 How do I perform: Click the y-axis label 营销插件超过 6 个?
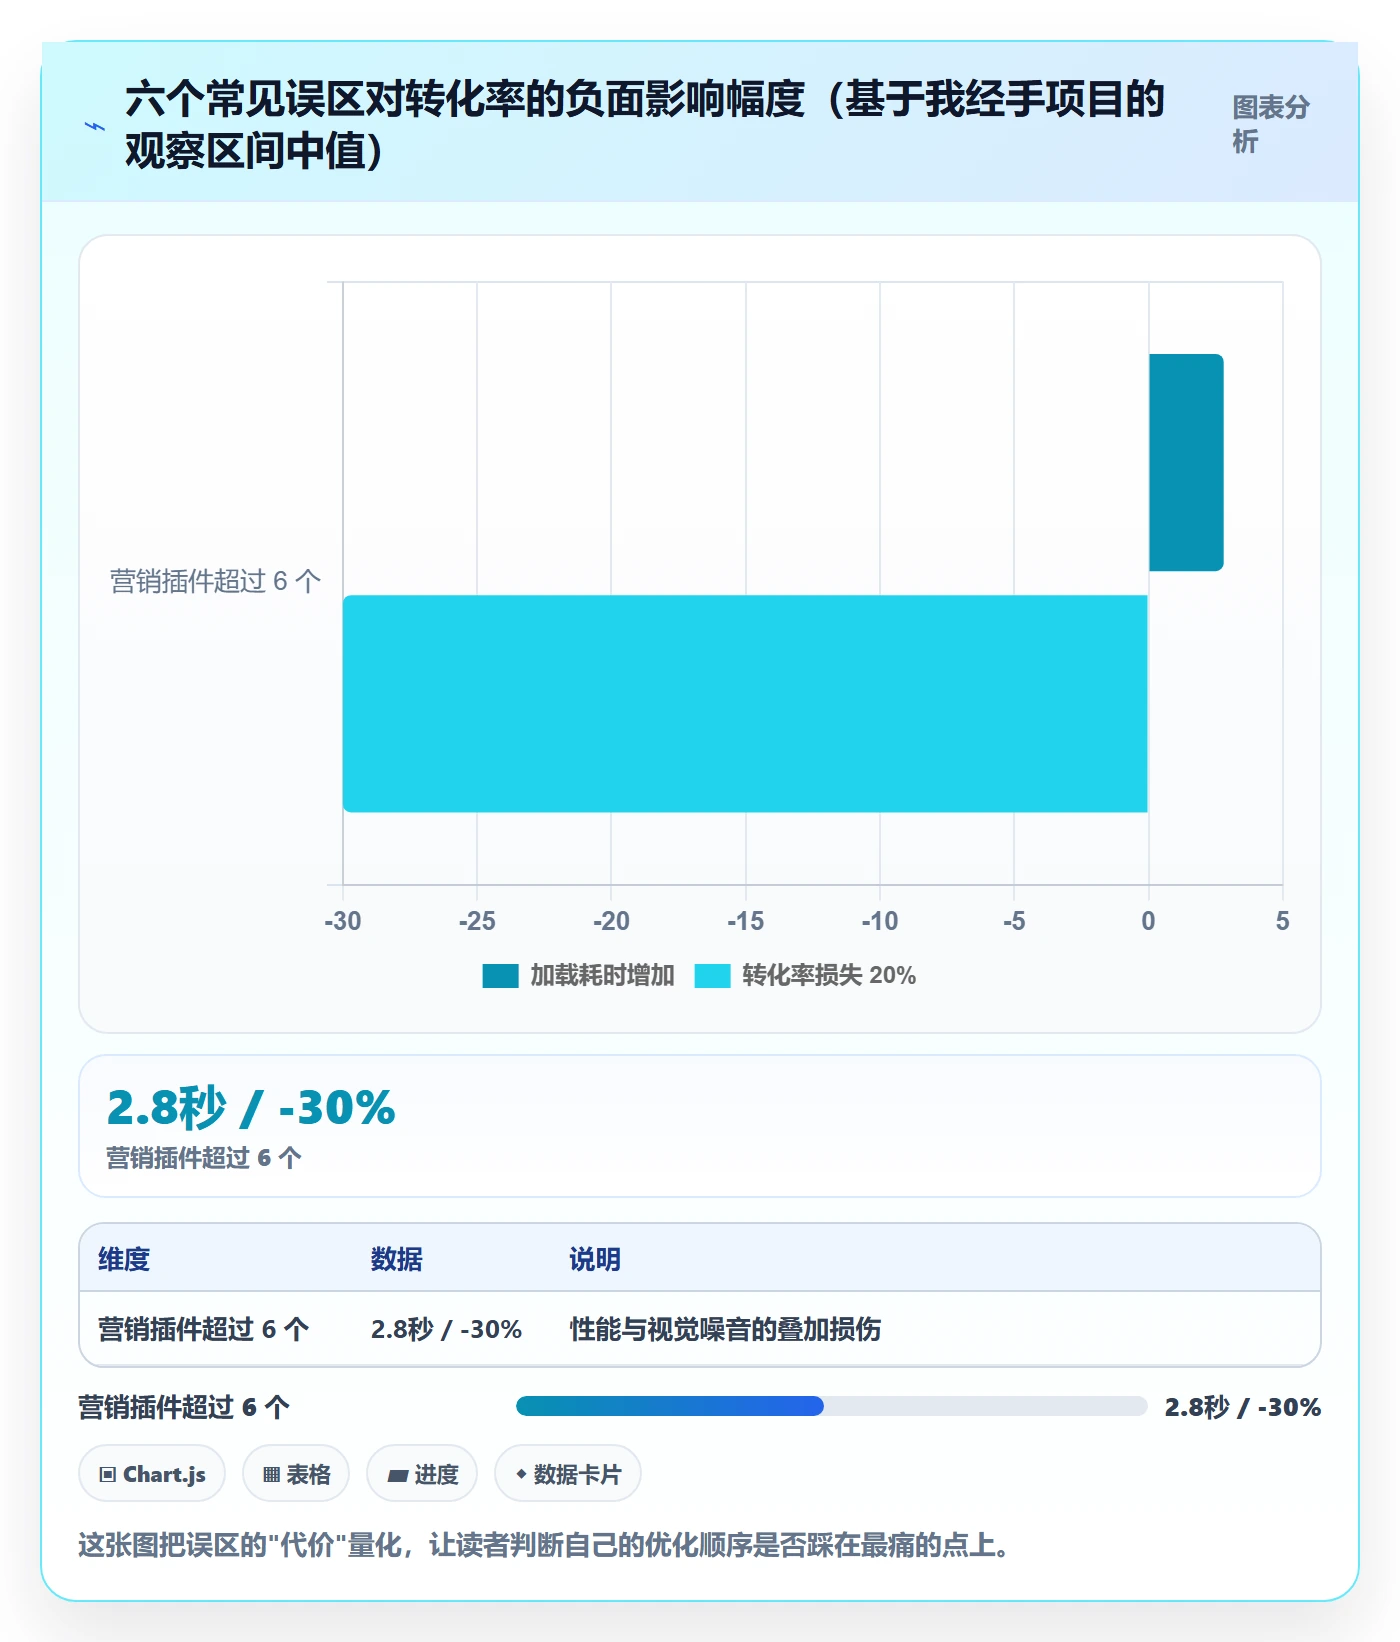pyautogui.click(x=215, y=581)
